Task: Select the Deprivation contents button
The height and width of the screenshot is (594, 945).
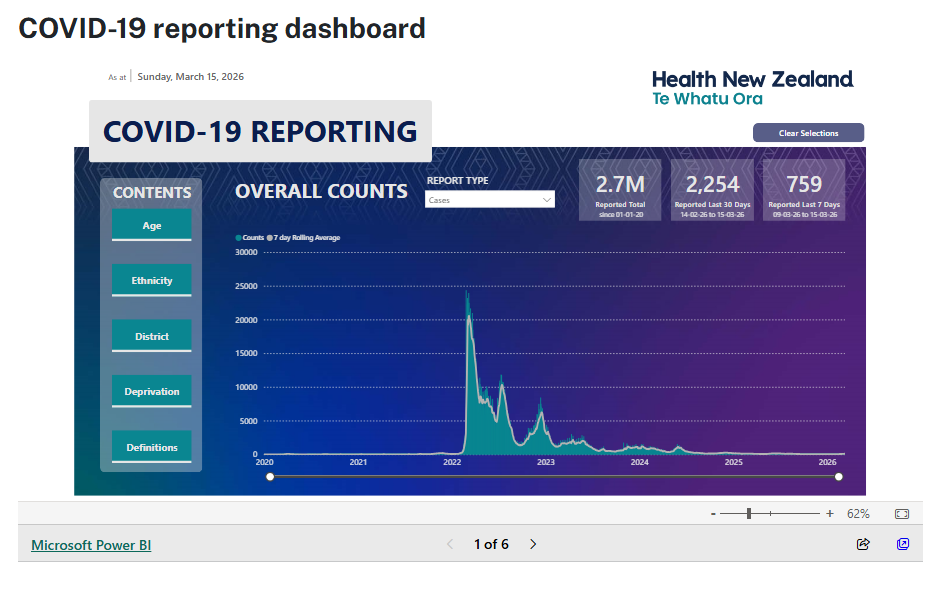Action: (151, 392)
